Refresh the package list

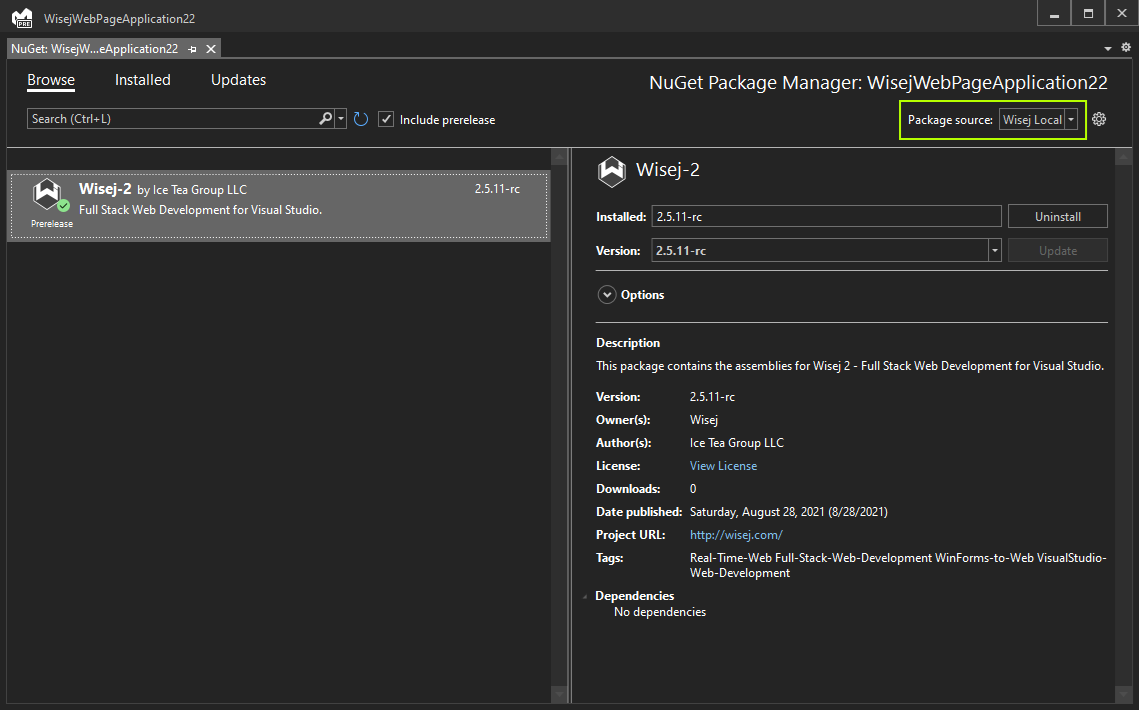(361, 119)
